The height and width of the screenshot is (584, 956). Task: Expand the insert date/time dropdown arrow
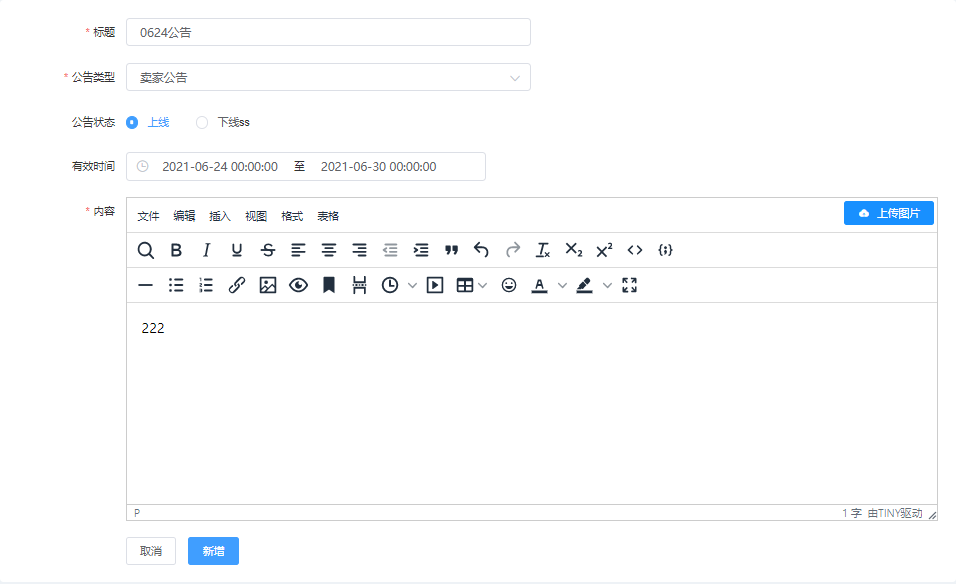(x=412, y=285)
